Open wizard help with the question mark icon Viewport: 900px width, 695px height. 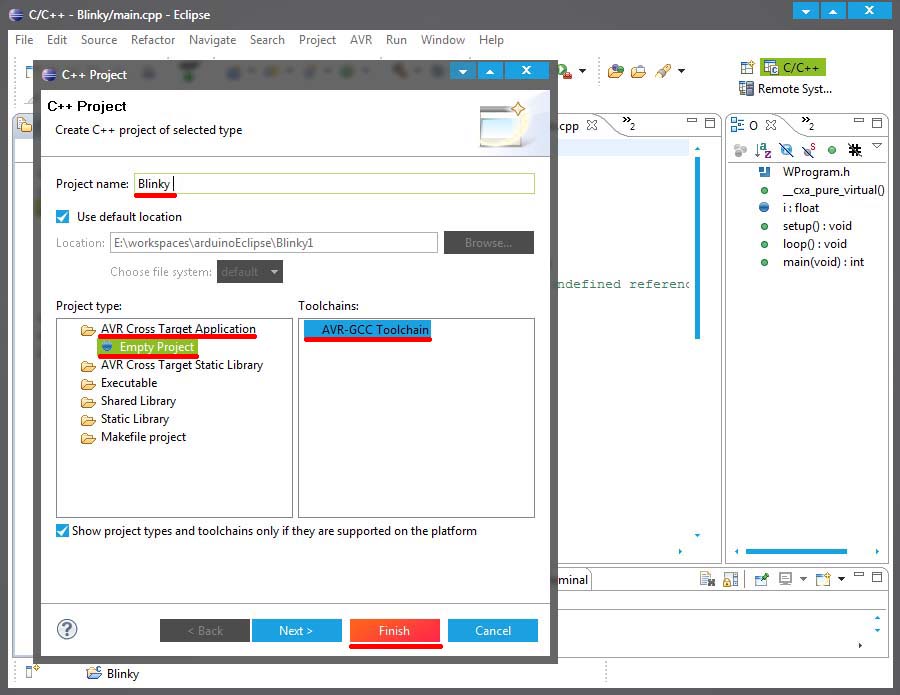tap(67, 630)
